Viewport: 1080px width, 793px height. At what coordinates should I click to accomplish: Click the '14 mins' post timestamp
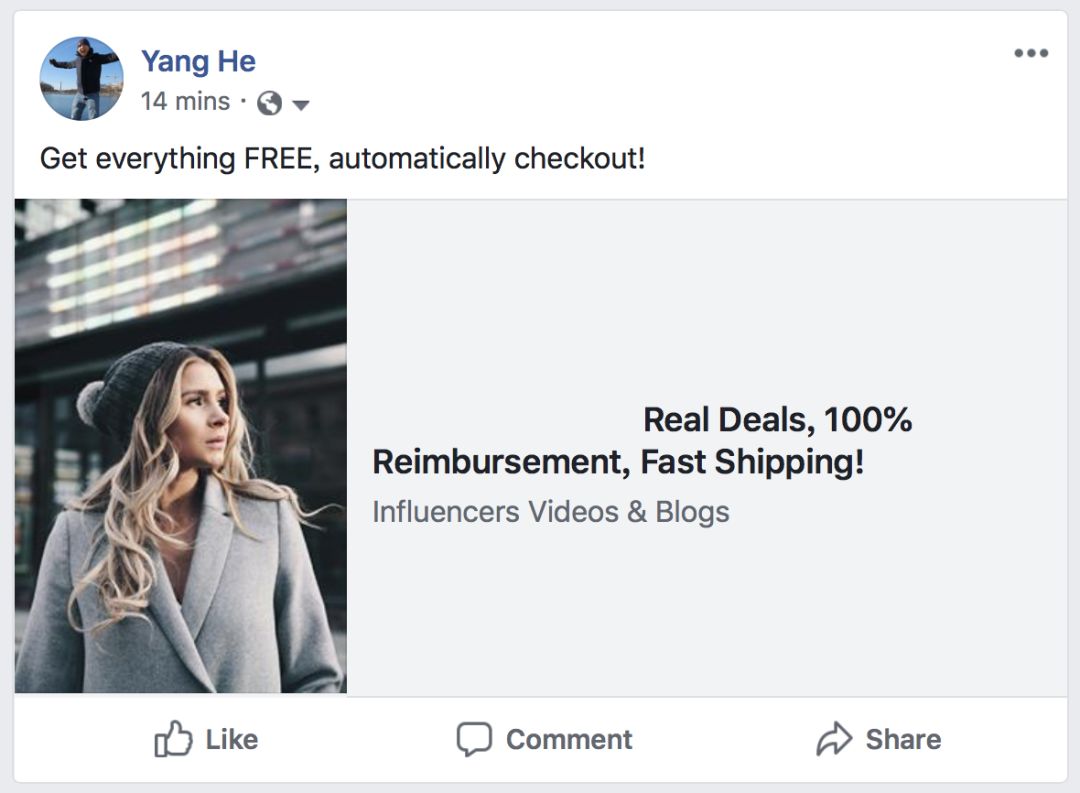[185, 101]
